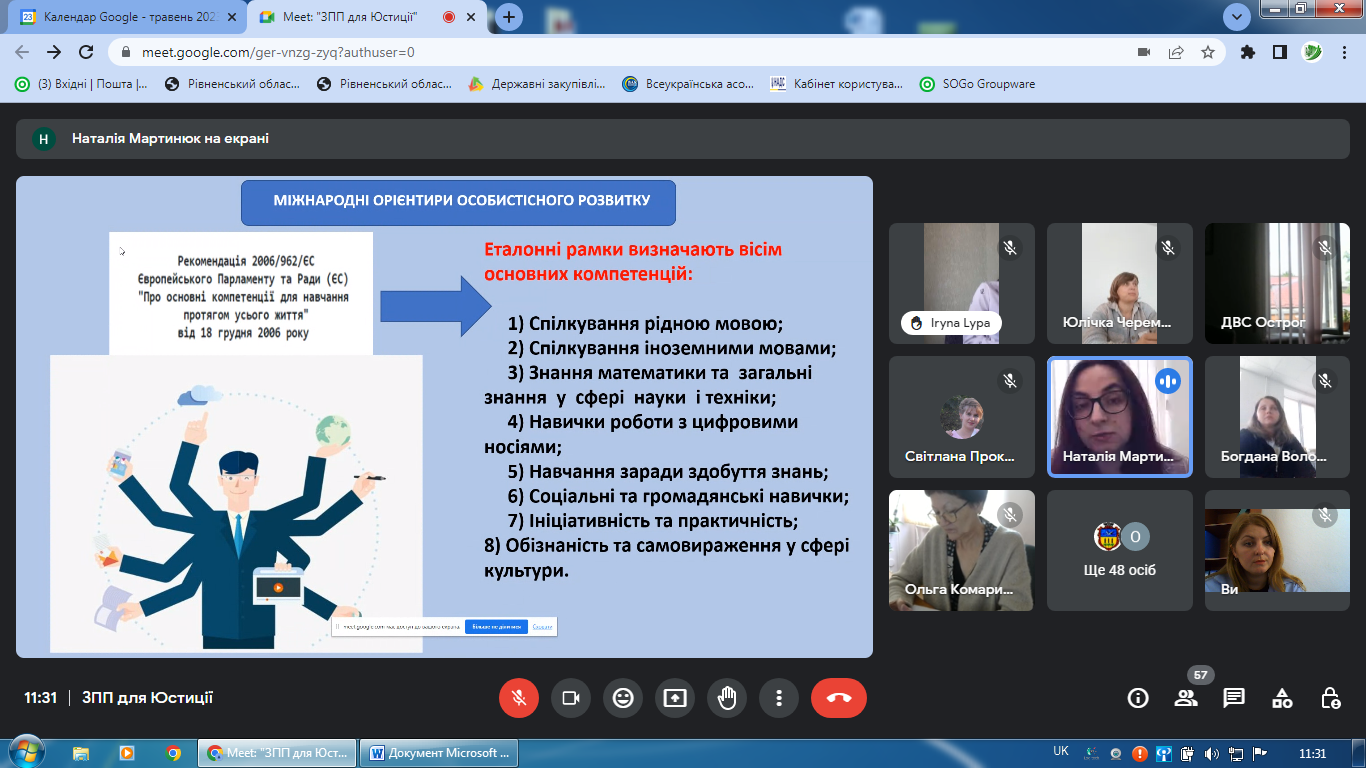
Task: Open the Державні закупівлі bookmark
Action: pyautogui.click(x=538, y=84)
